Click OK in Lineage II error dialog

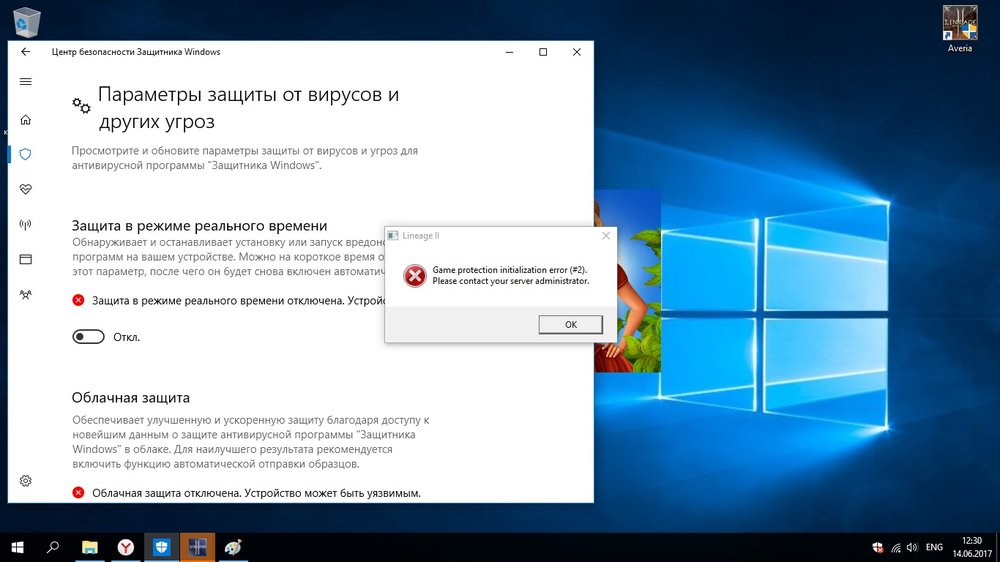570,324
